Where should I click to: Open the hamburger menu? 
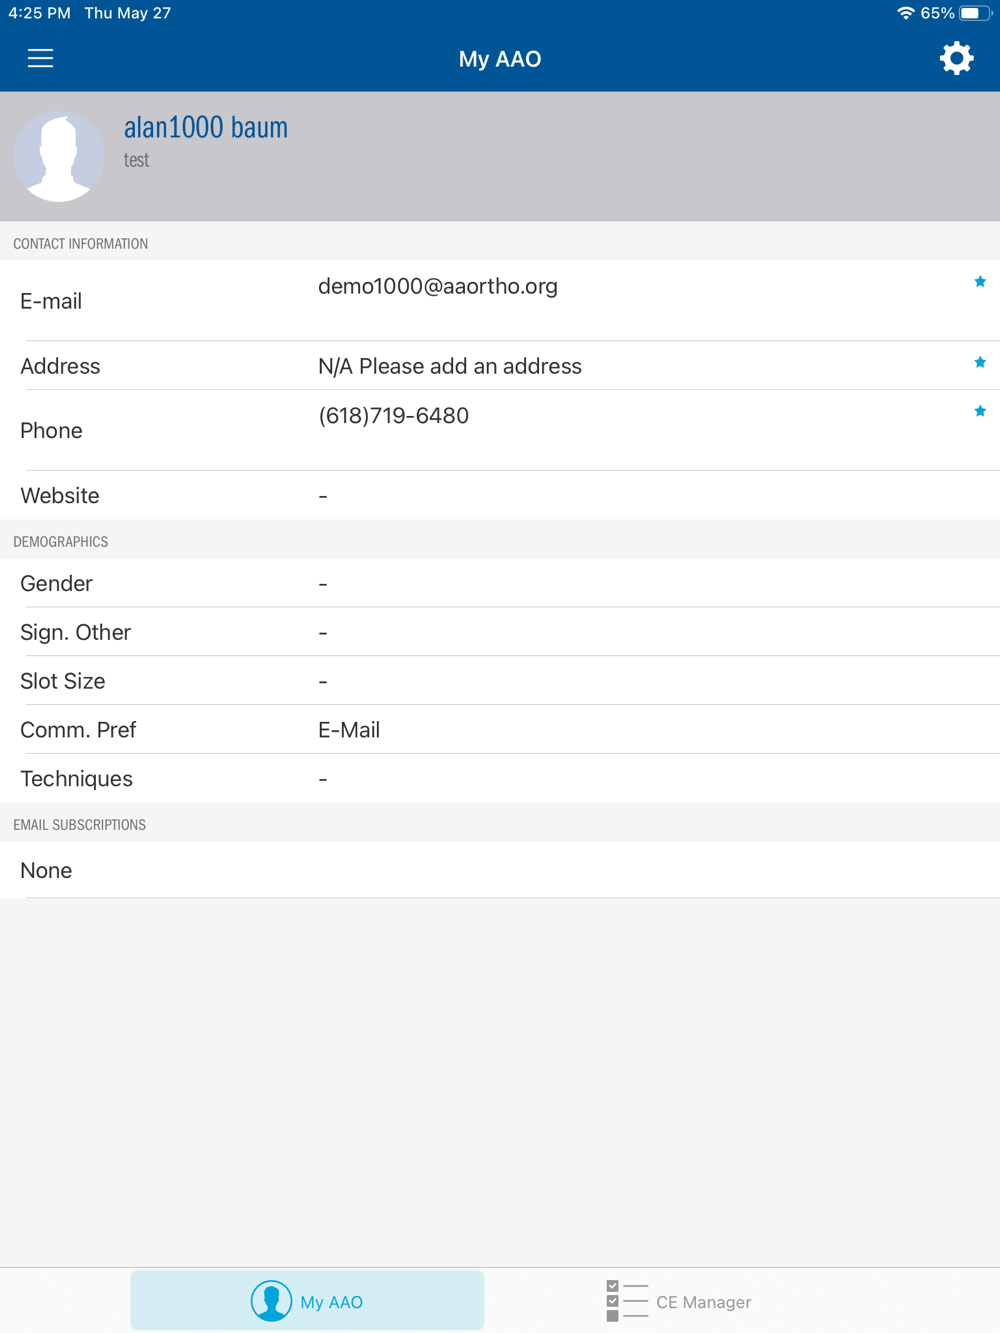40,58
